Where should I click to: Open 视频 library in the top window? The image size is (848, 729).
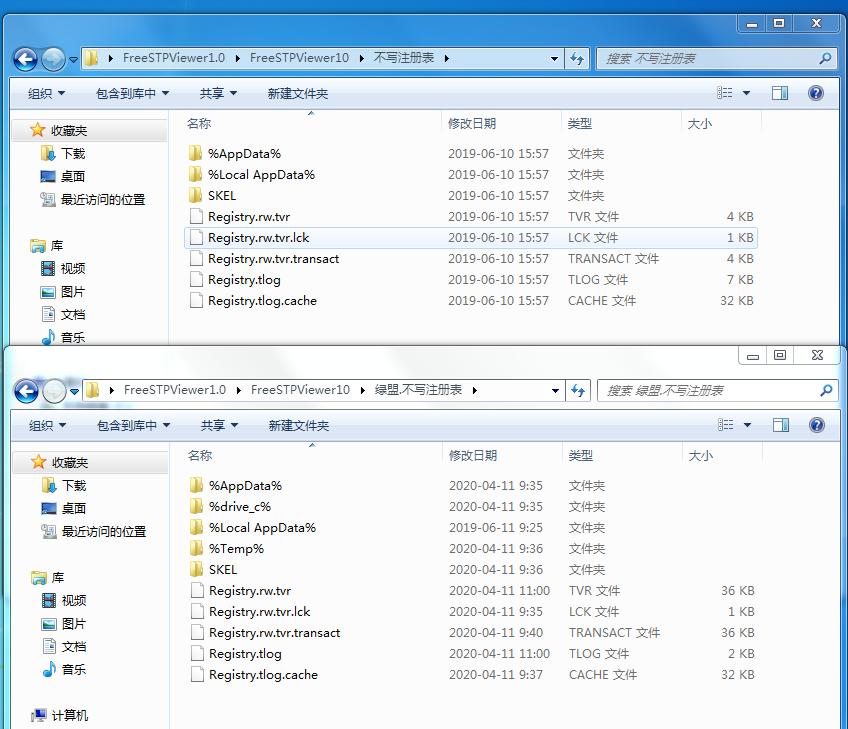point(63,268)
